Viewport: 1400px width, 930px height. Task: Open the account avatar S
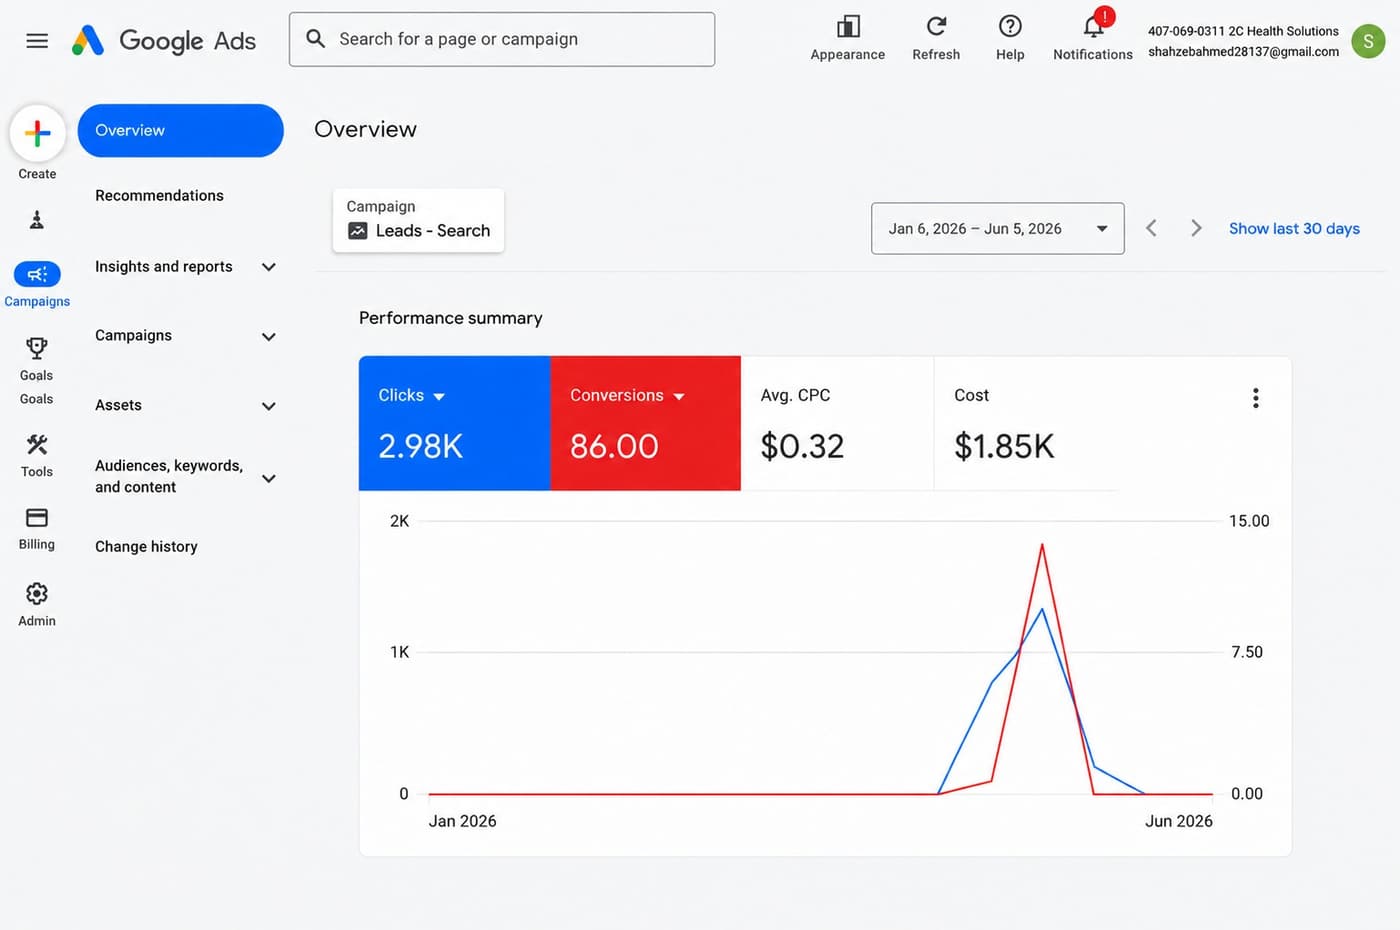click(1367, 41)
